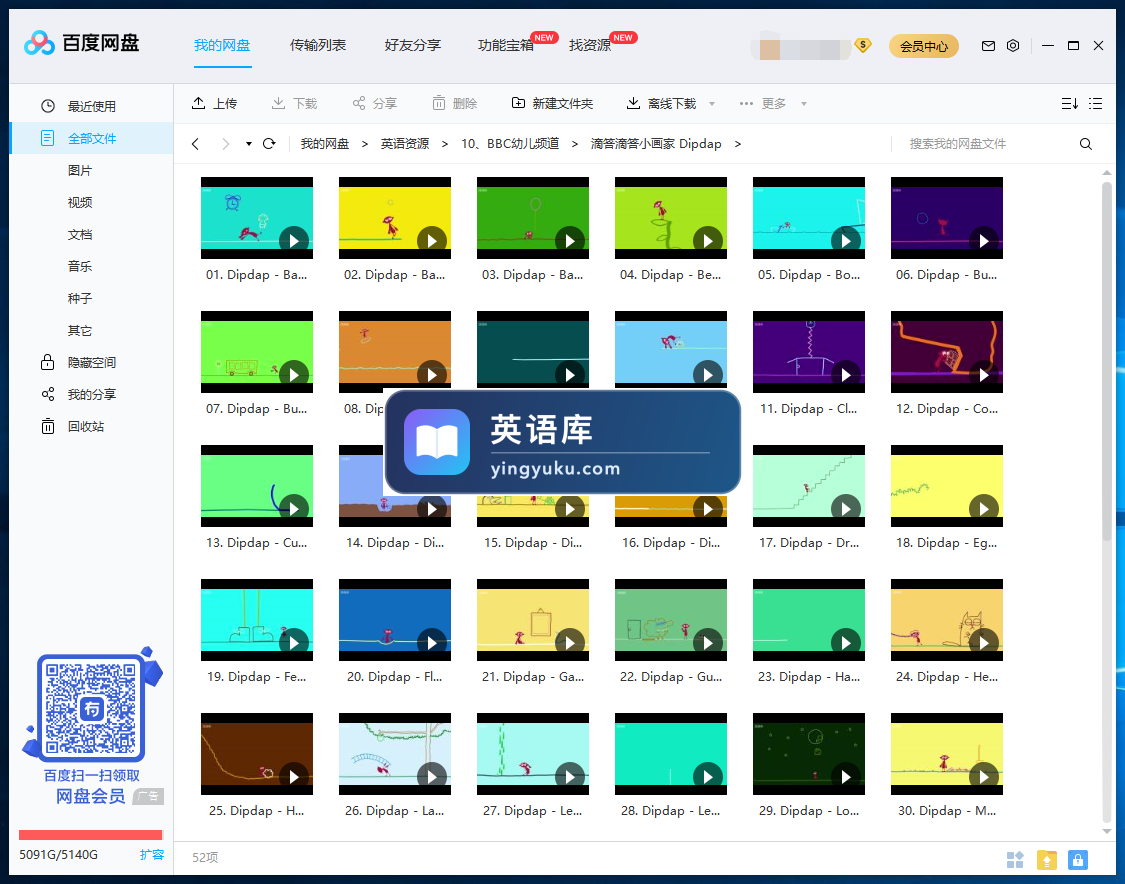This screenshot has height=884, width=1125.
Task: Select video 06. Dipdap thumbnail
Action: 946,217
